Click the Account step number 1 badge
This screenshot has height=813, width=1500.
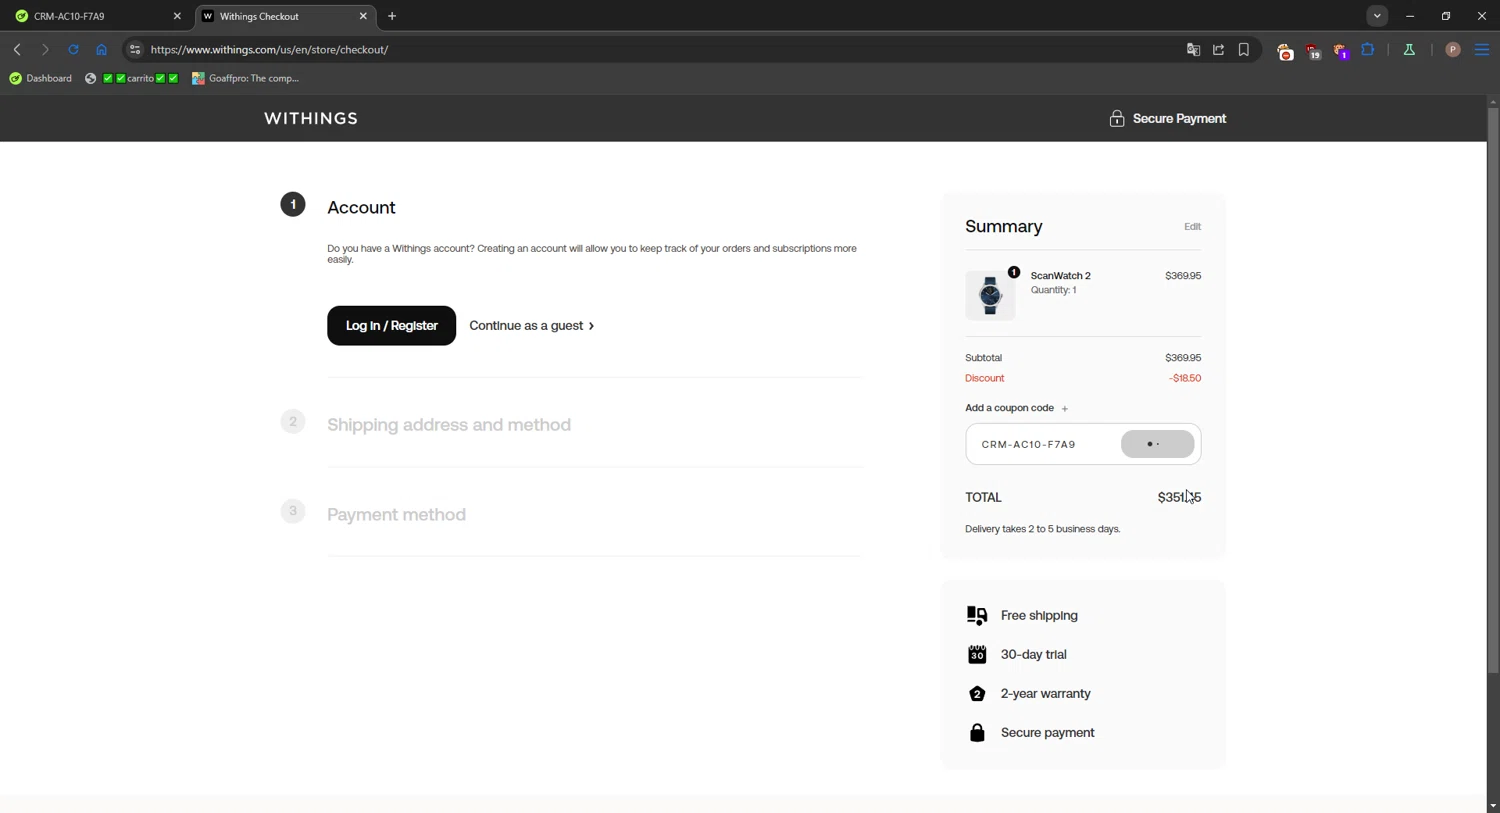(293, 205)
